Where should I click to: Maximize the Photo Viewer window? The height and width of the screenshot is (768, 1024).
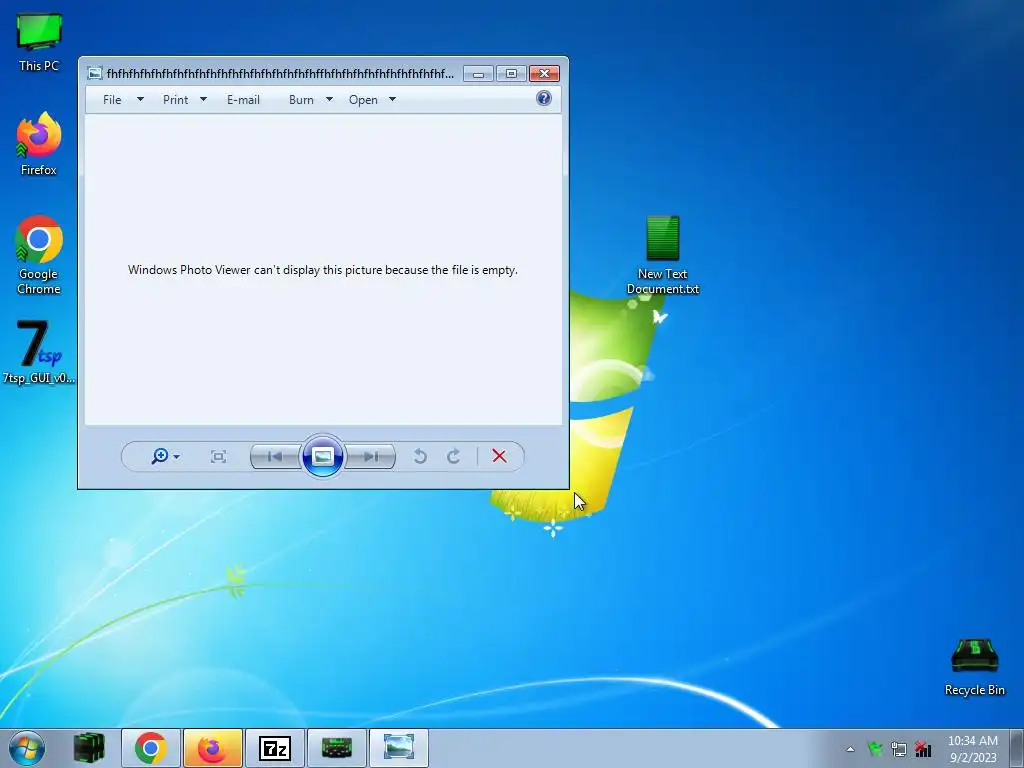(x=511, y=74)
